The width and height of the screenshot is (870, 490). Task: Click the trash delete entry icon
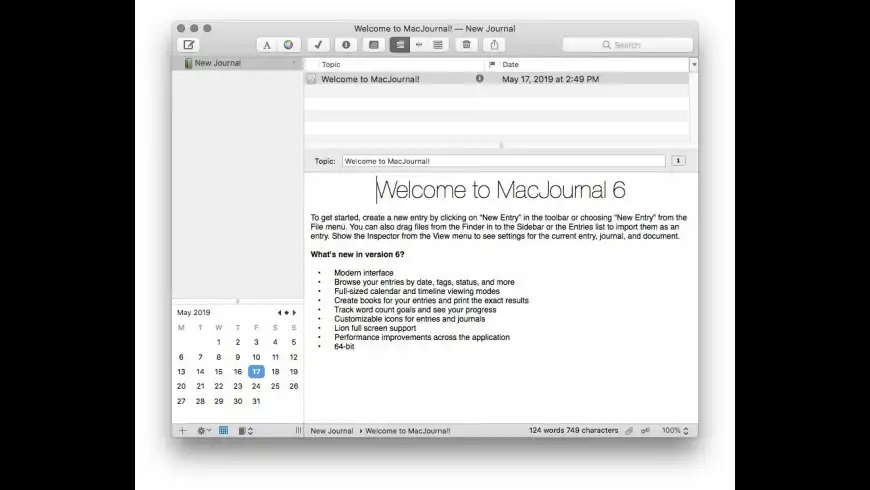[x=467, y=45]
